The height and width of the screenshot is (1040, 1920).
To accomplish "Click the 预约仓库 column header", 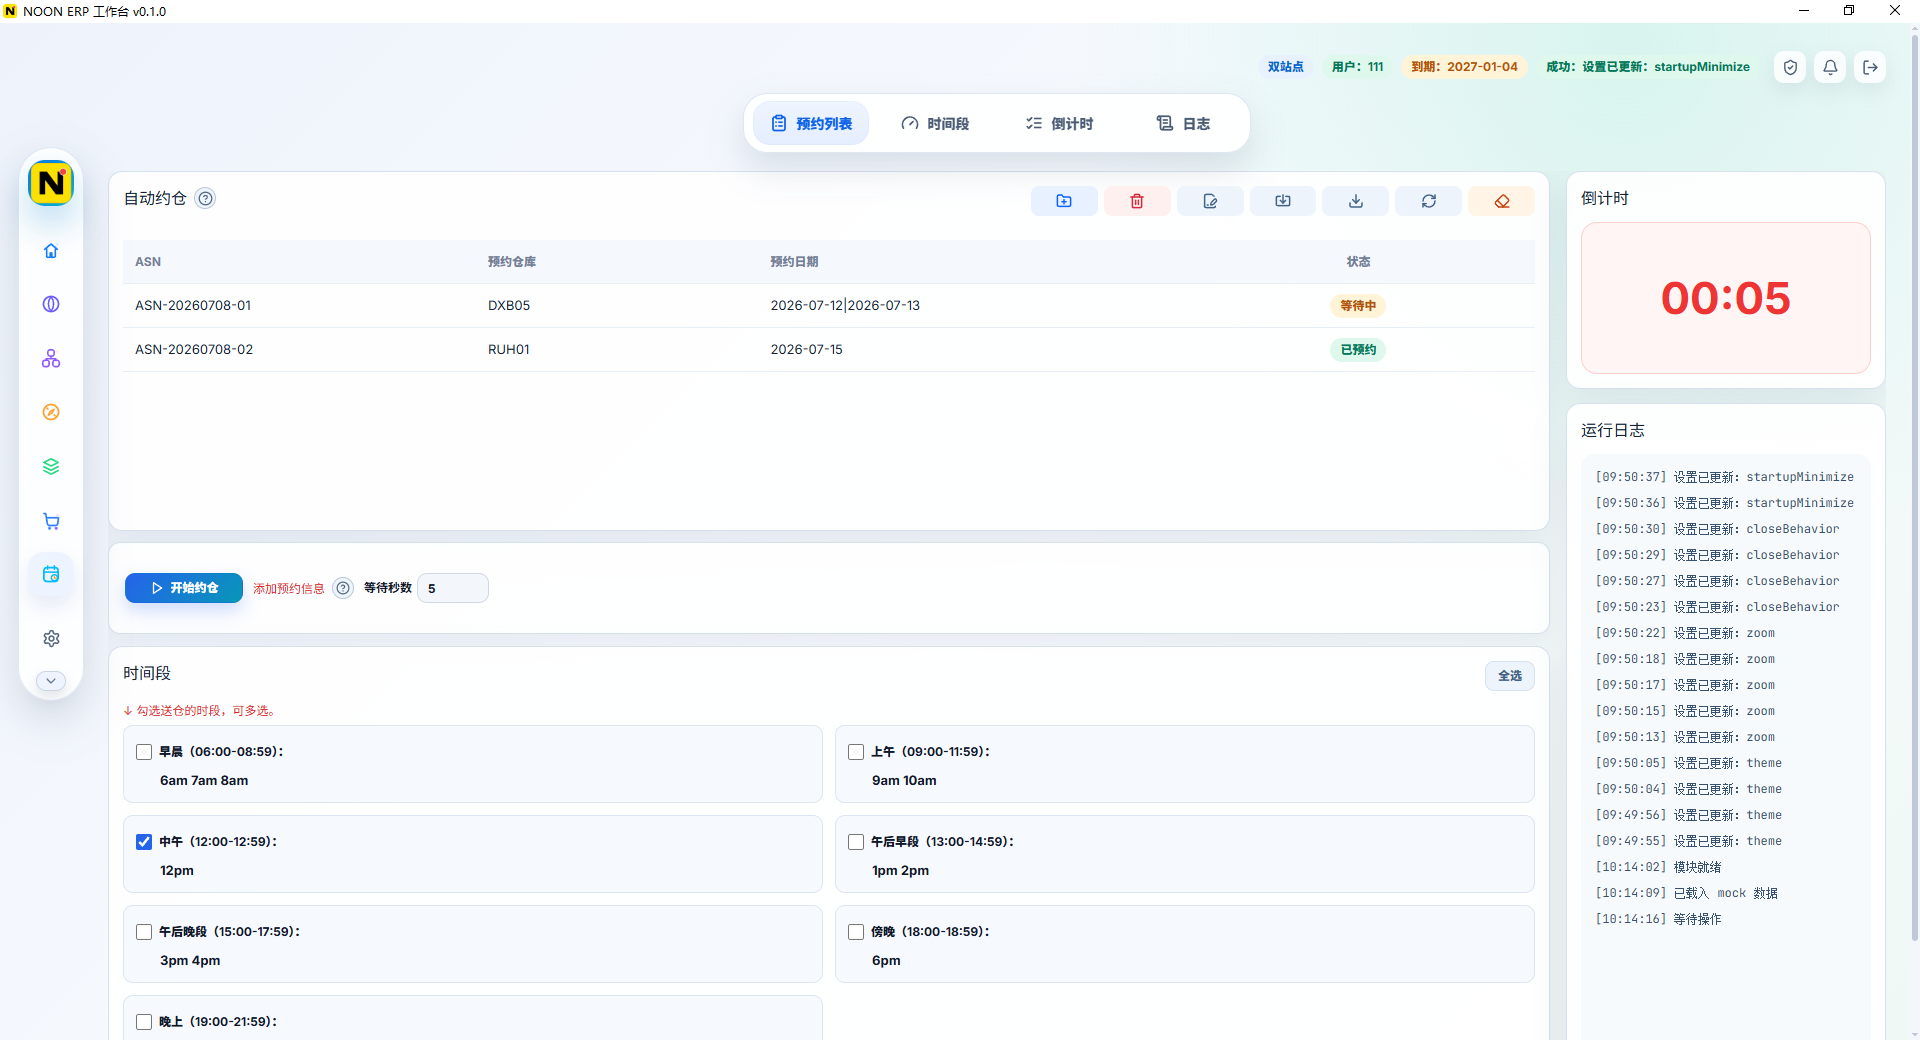I will [512, 262].
